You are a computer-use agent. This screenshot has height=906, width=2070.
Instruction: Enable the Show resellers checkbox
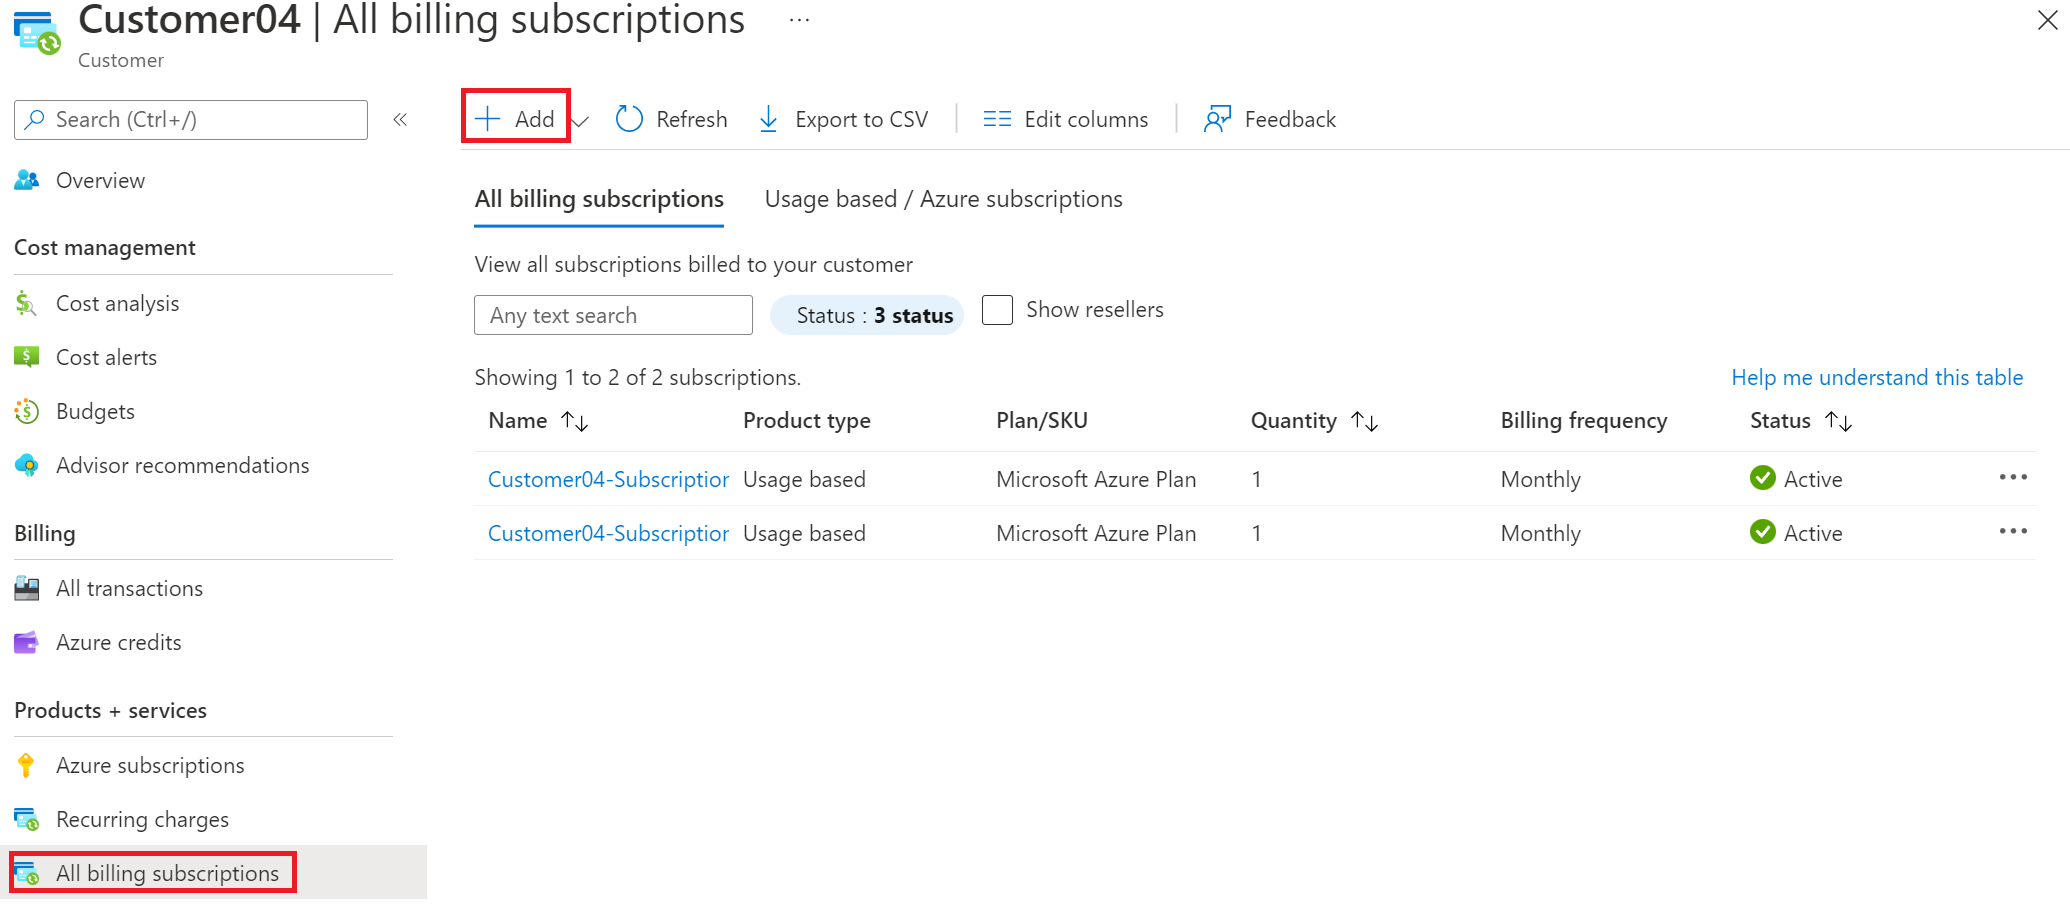[x=997, y=310]
